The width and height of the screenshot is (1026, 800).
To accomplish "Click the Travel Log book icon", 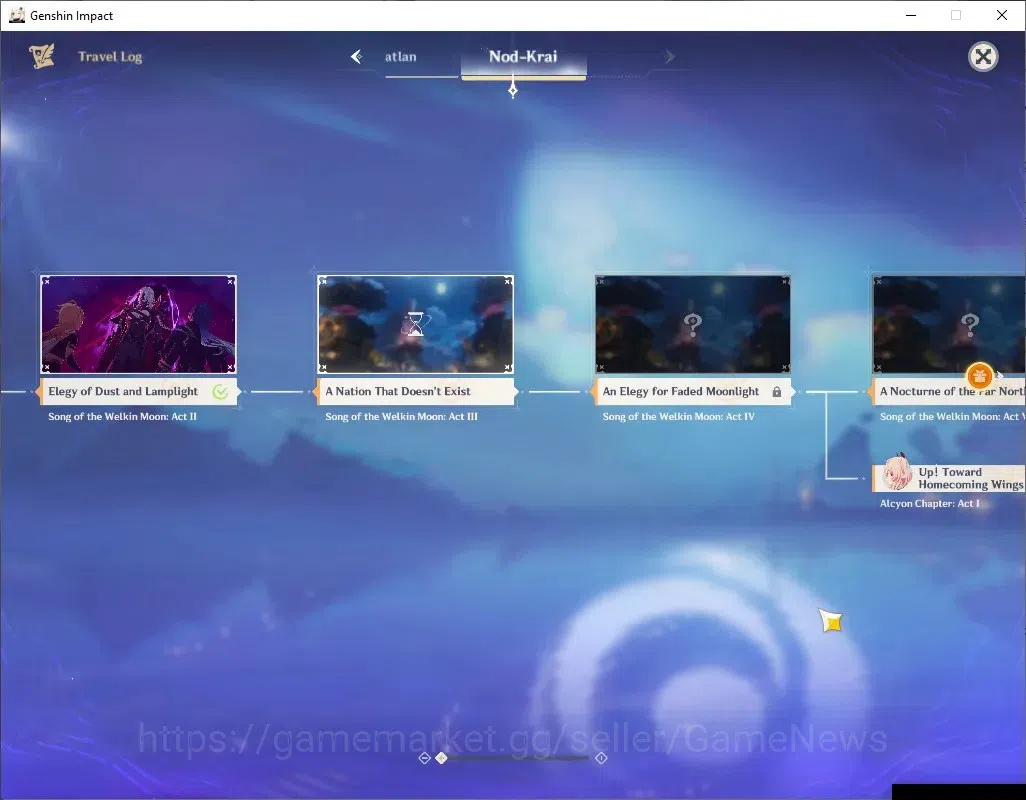I will click(42, 56).
